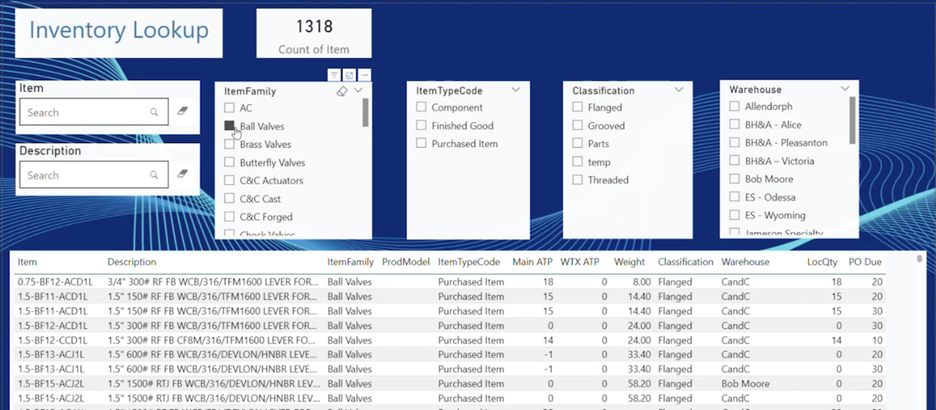
Task: Tick the Flanged classification checkbox
Action: click(577, 107)
